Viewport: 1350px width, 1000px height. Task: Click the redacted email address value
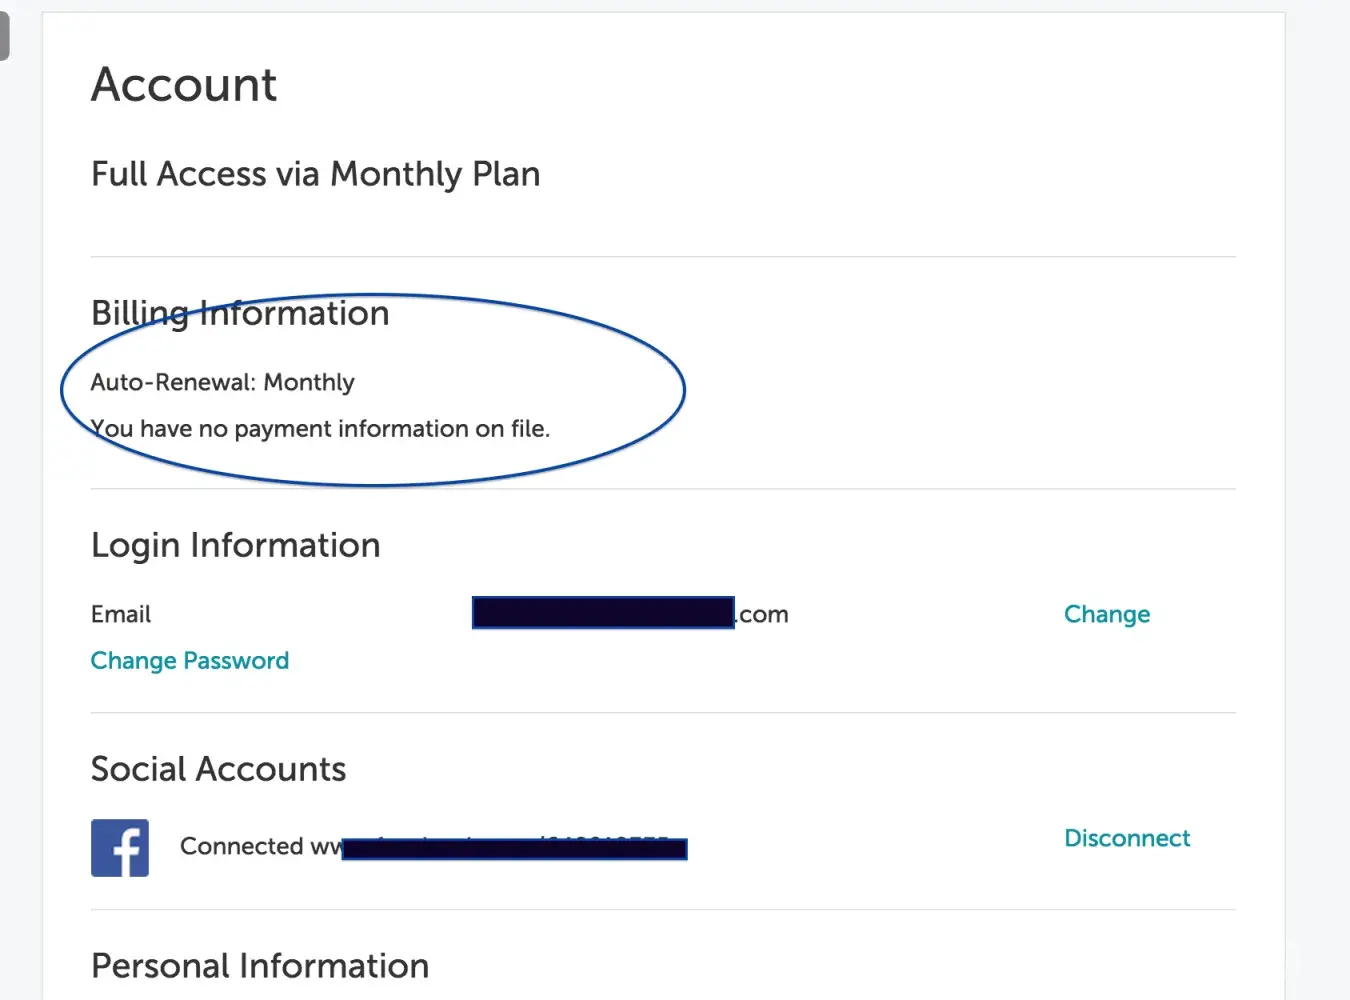(603, 613)
